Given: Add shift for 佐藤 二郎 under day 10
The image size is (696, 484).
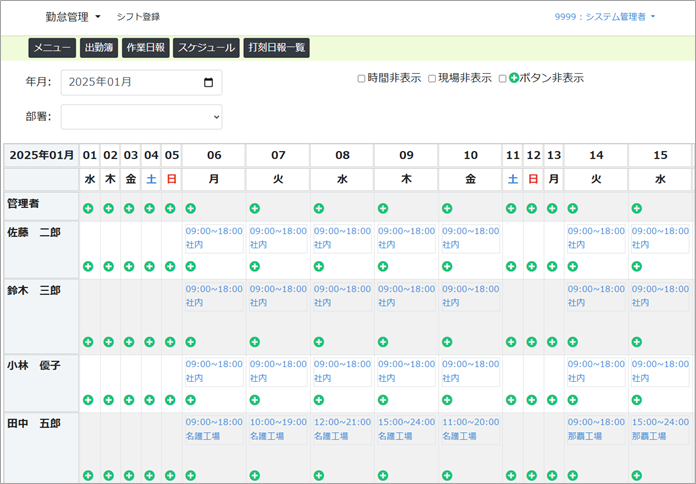Looking at the screenshot, I should (x=447, y=266).
